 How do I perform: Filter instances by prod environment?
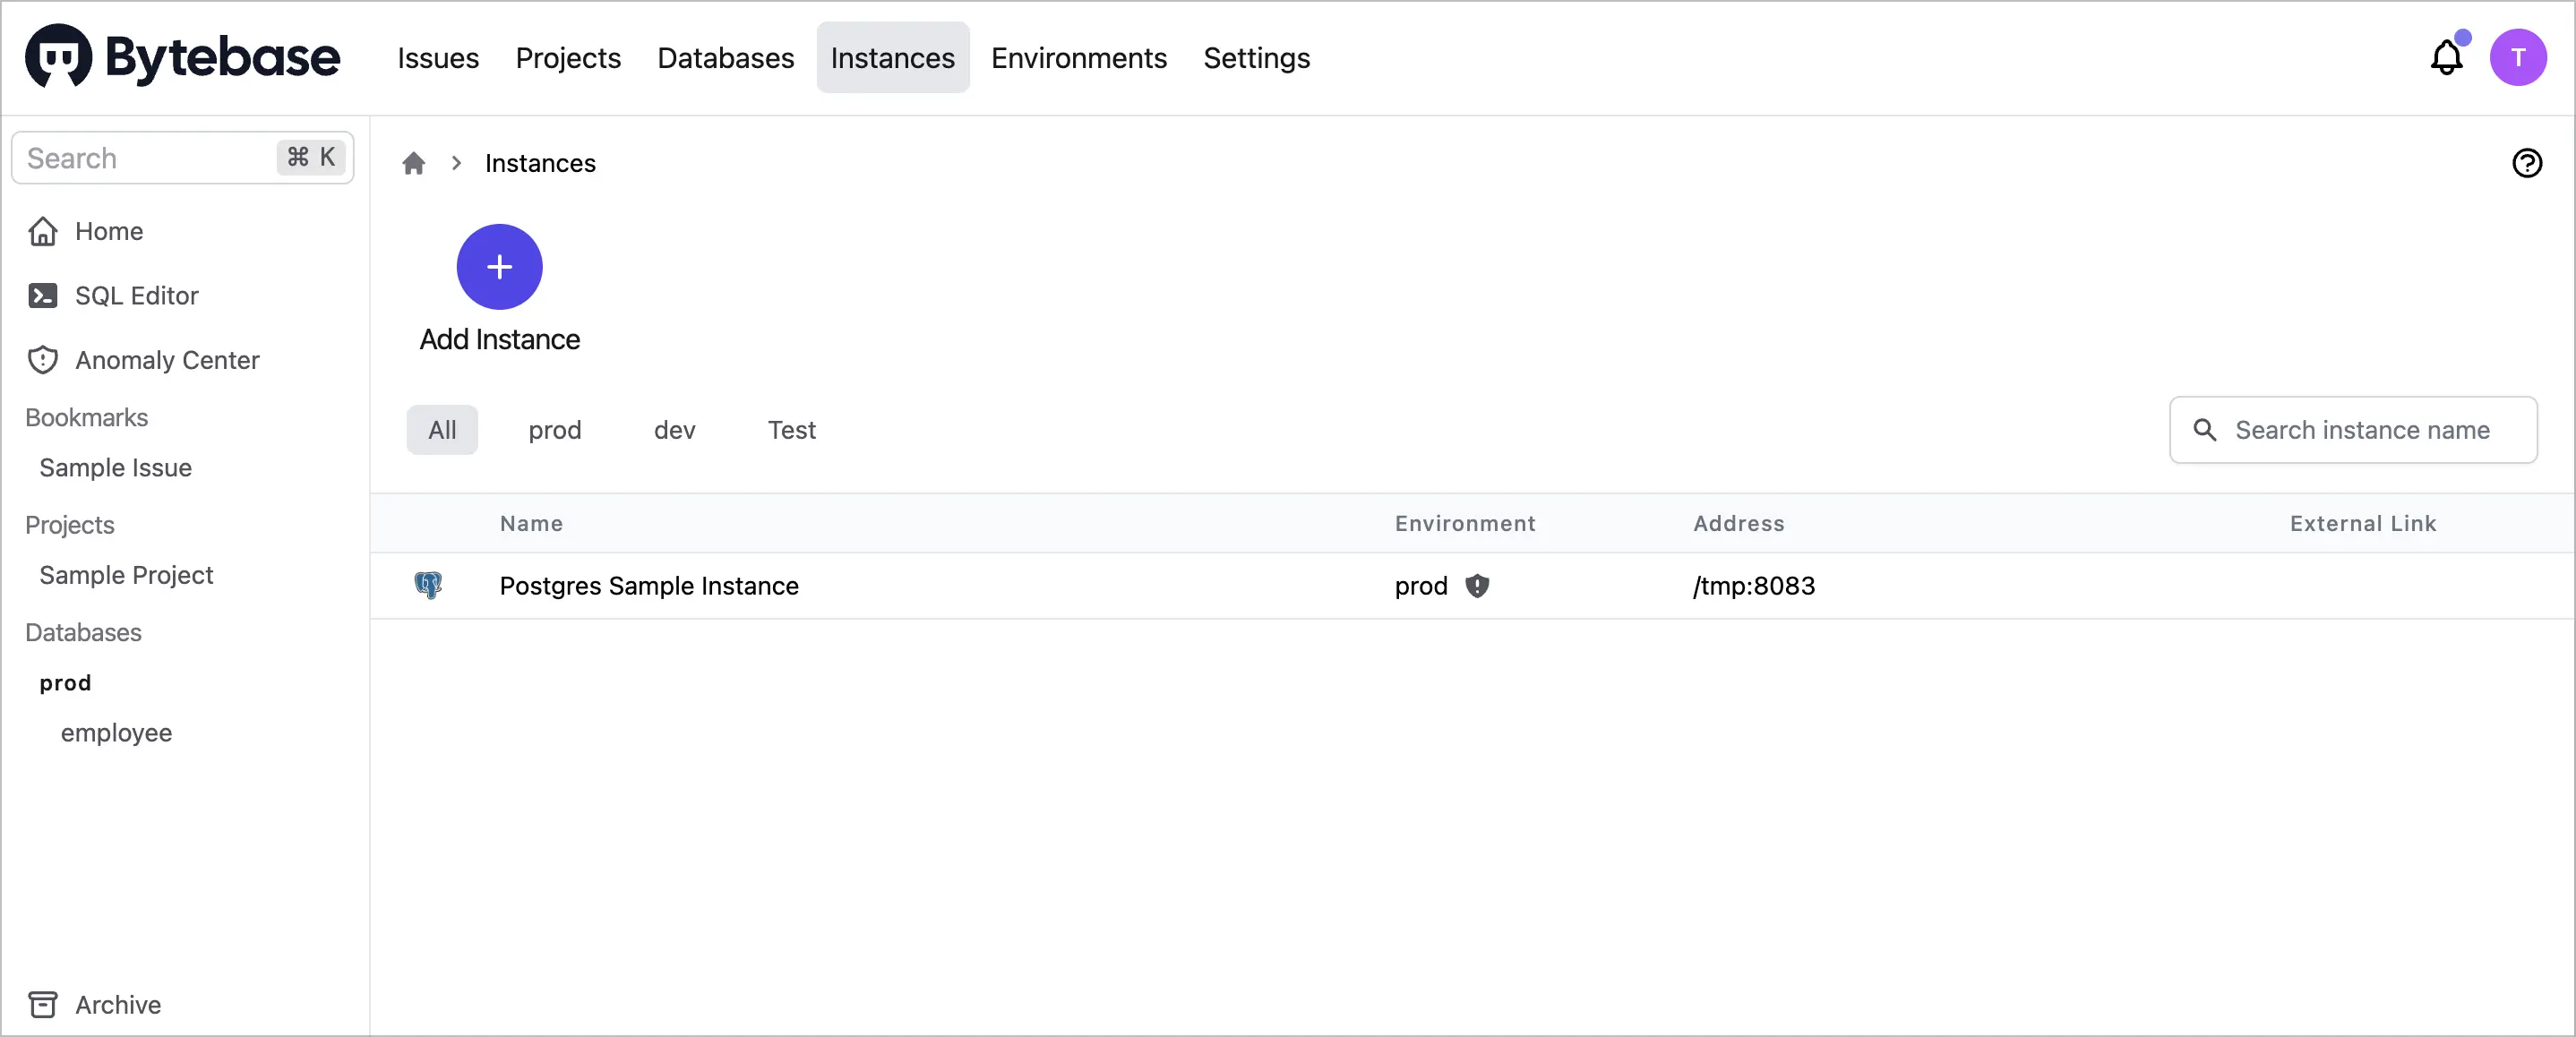tap(556, 430)
